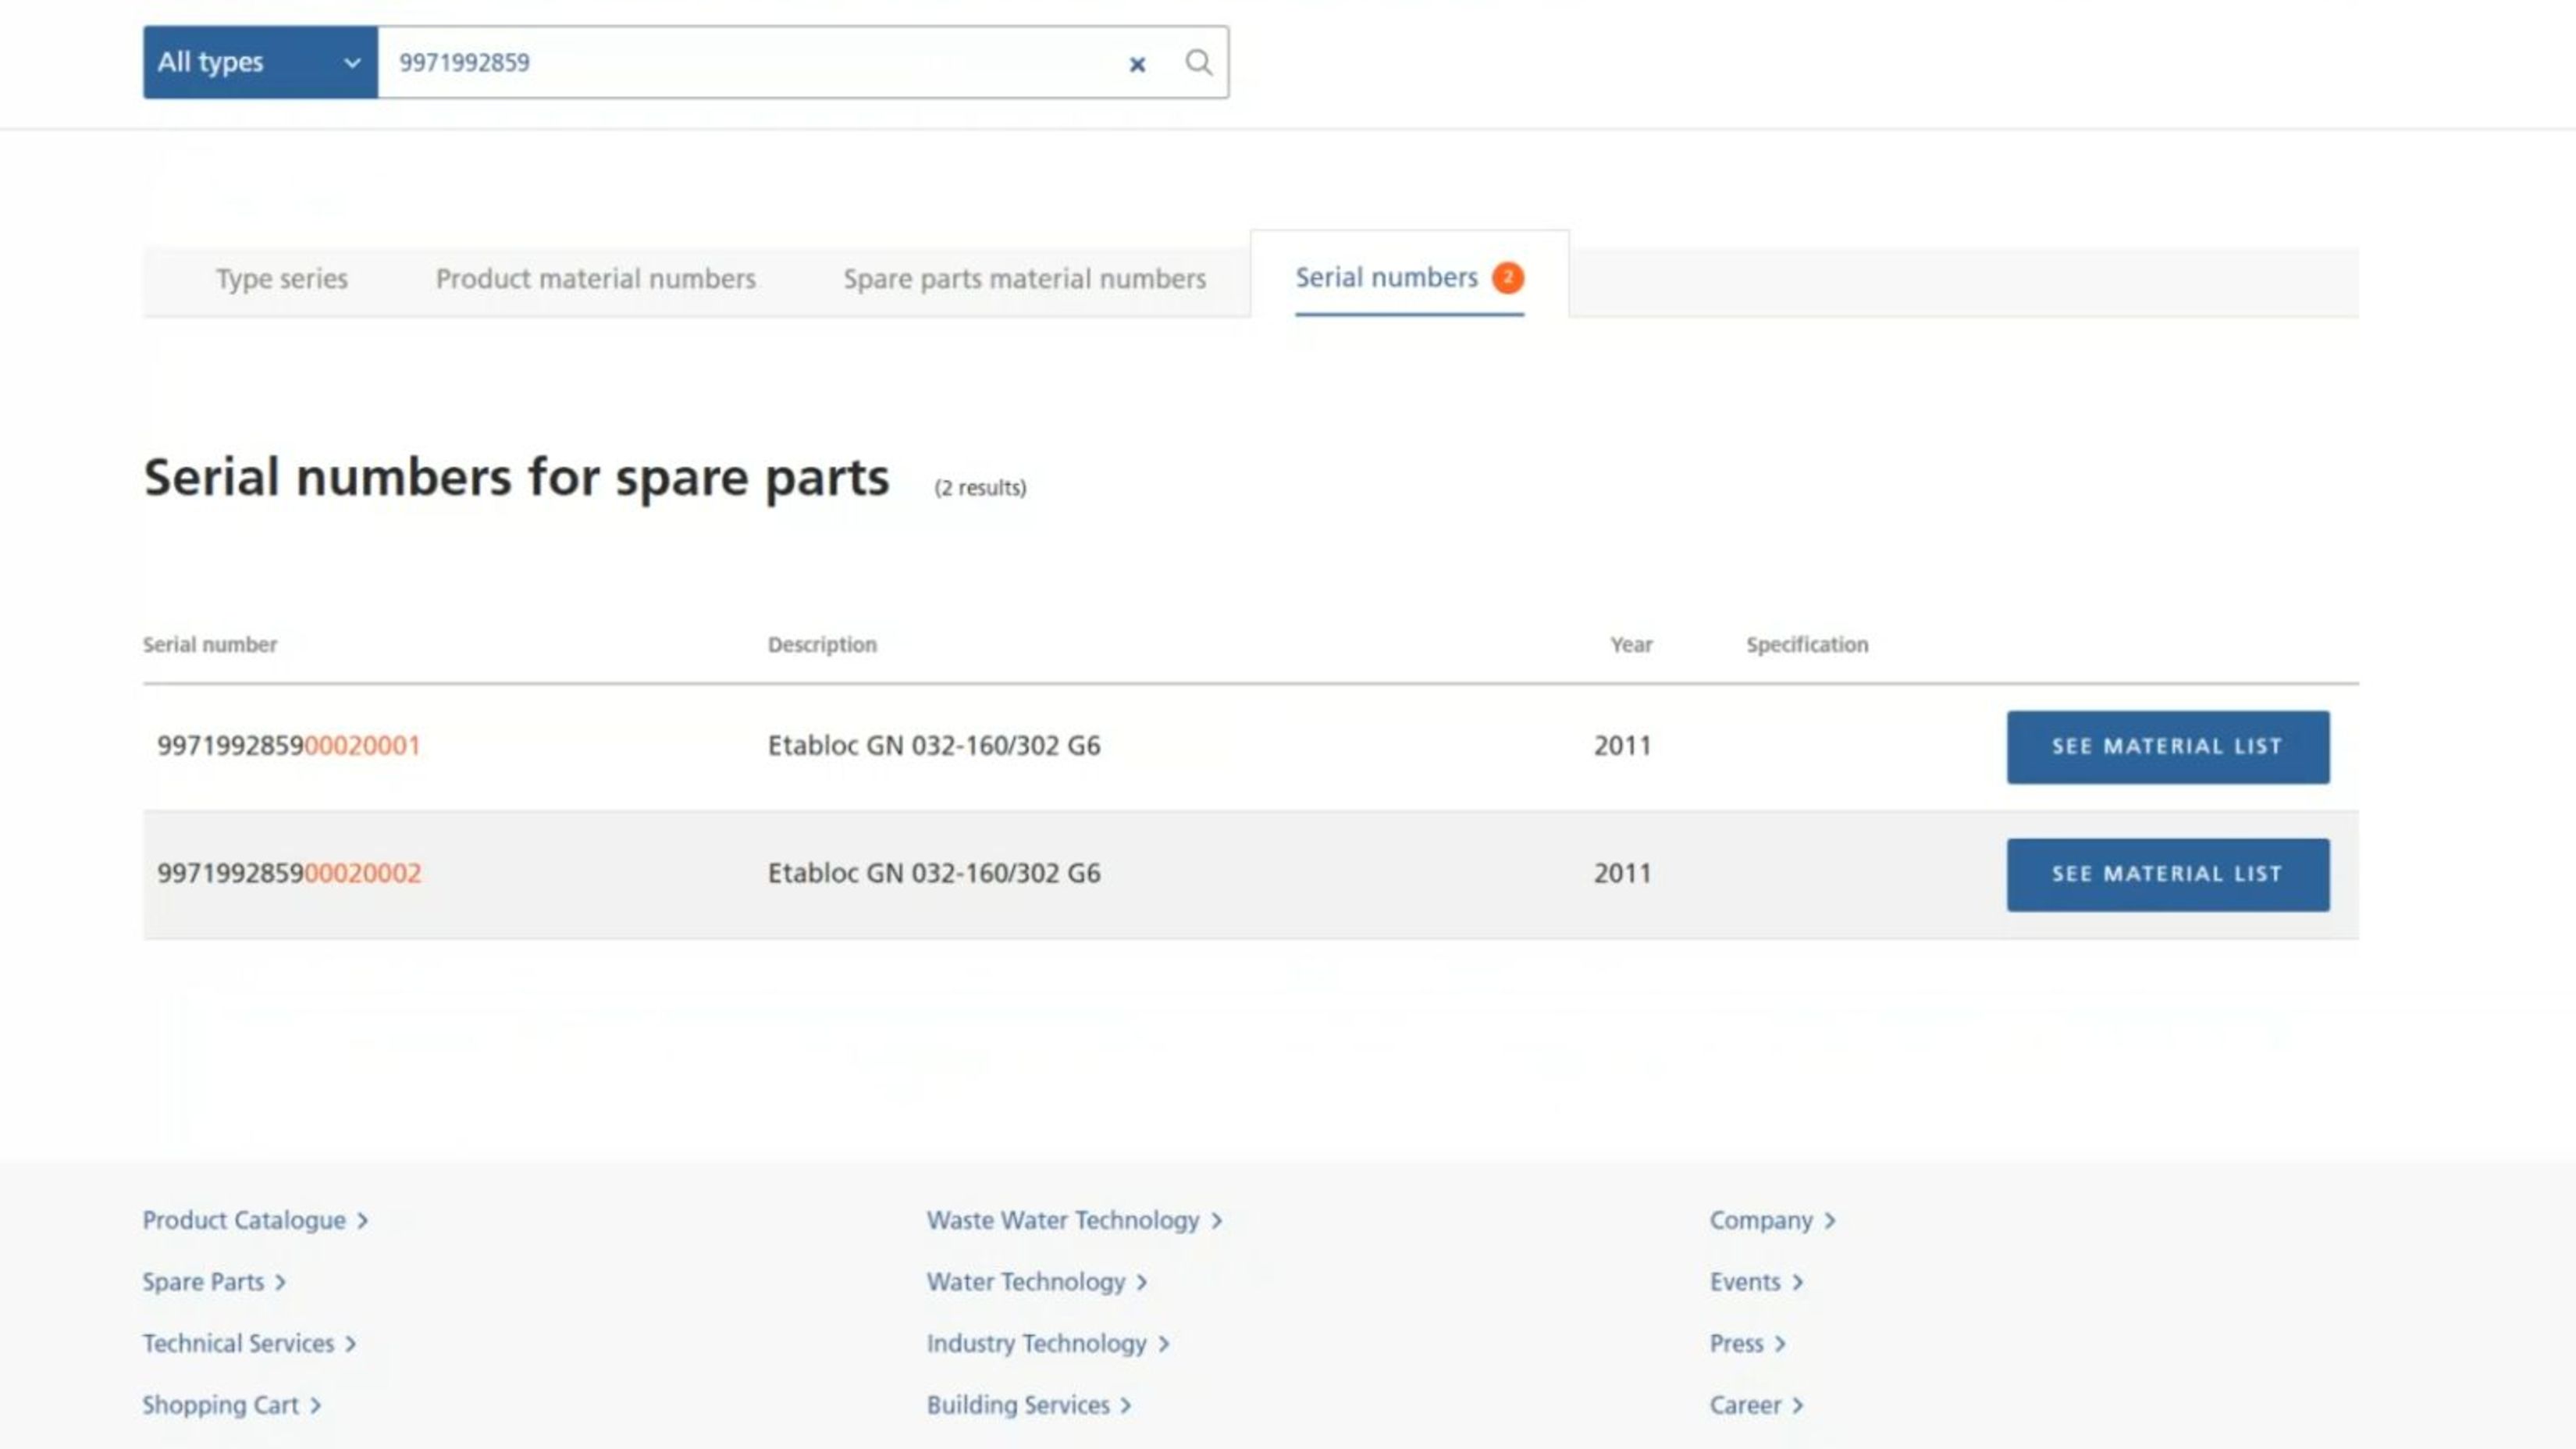Clear the search field with the X icon
Screen dimensions: 2576x1449
1136,63
